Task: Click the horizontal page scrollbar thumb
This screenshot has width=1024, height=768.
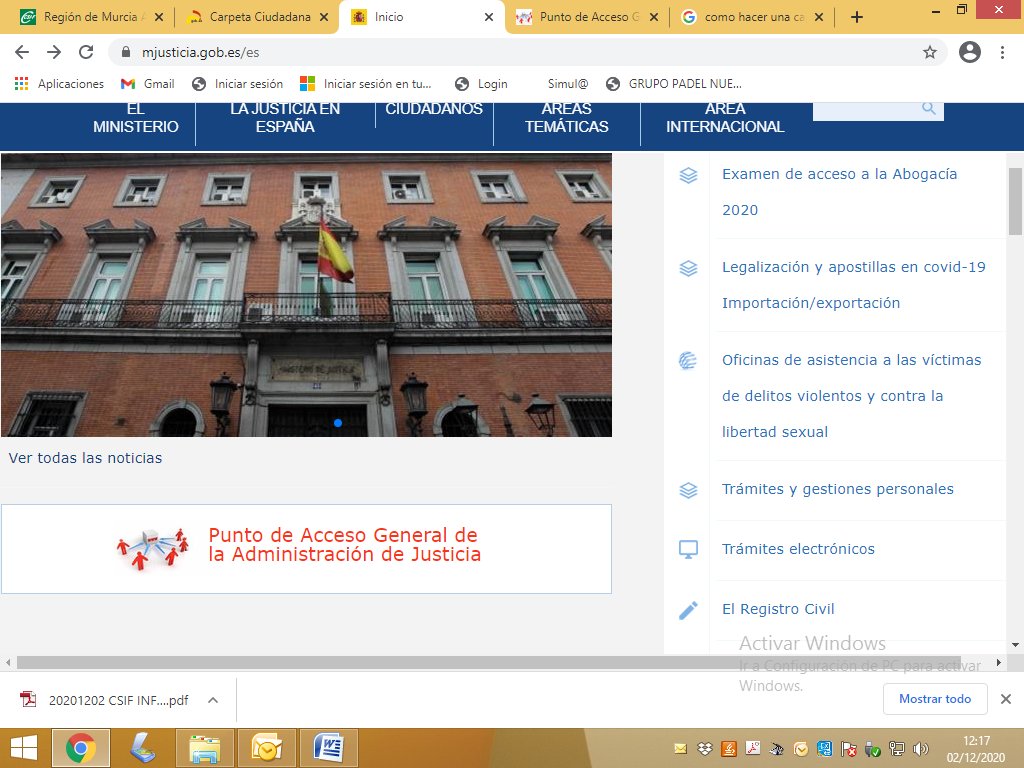Action: [488, 662]
